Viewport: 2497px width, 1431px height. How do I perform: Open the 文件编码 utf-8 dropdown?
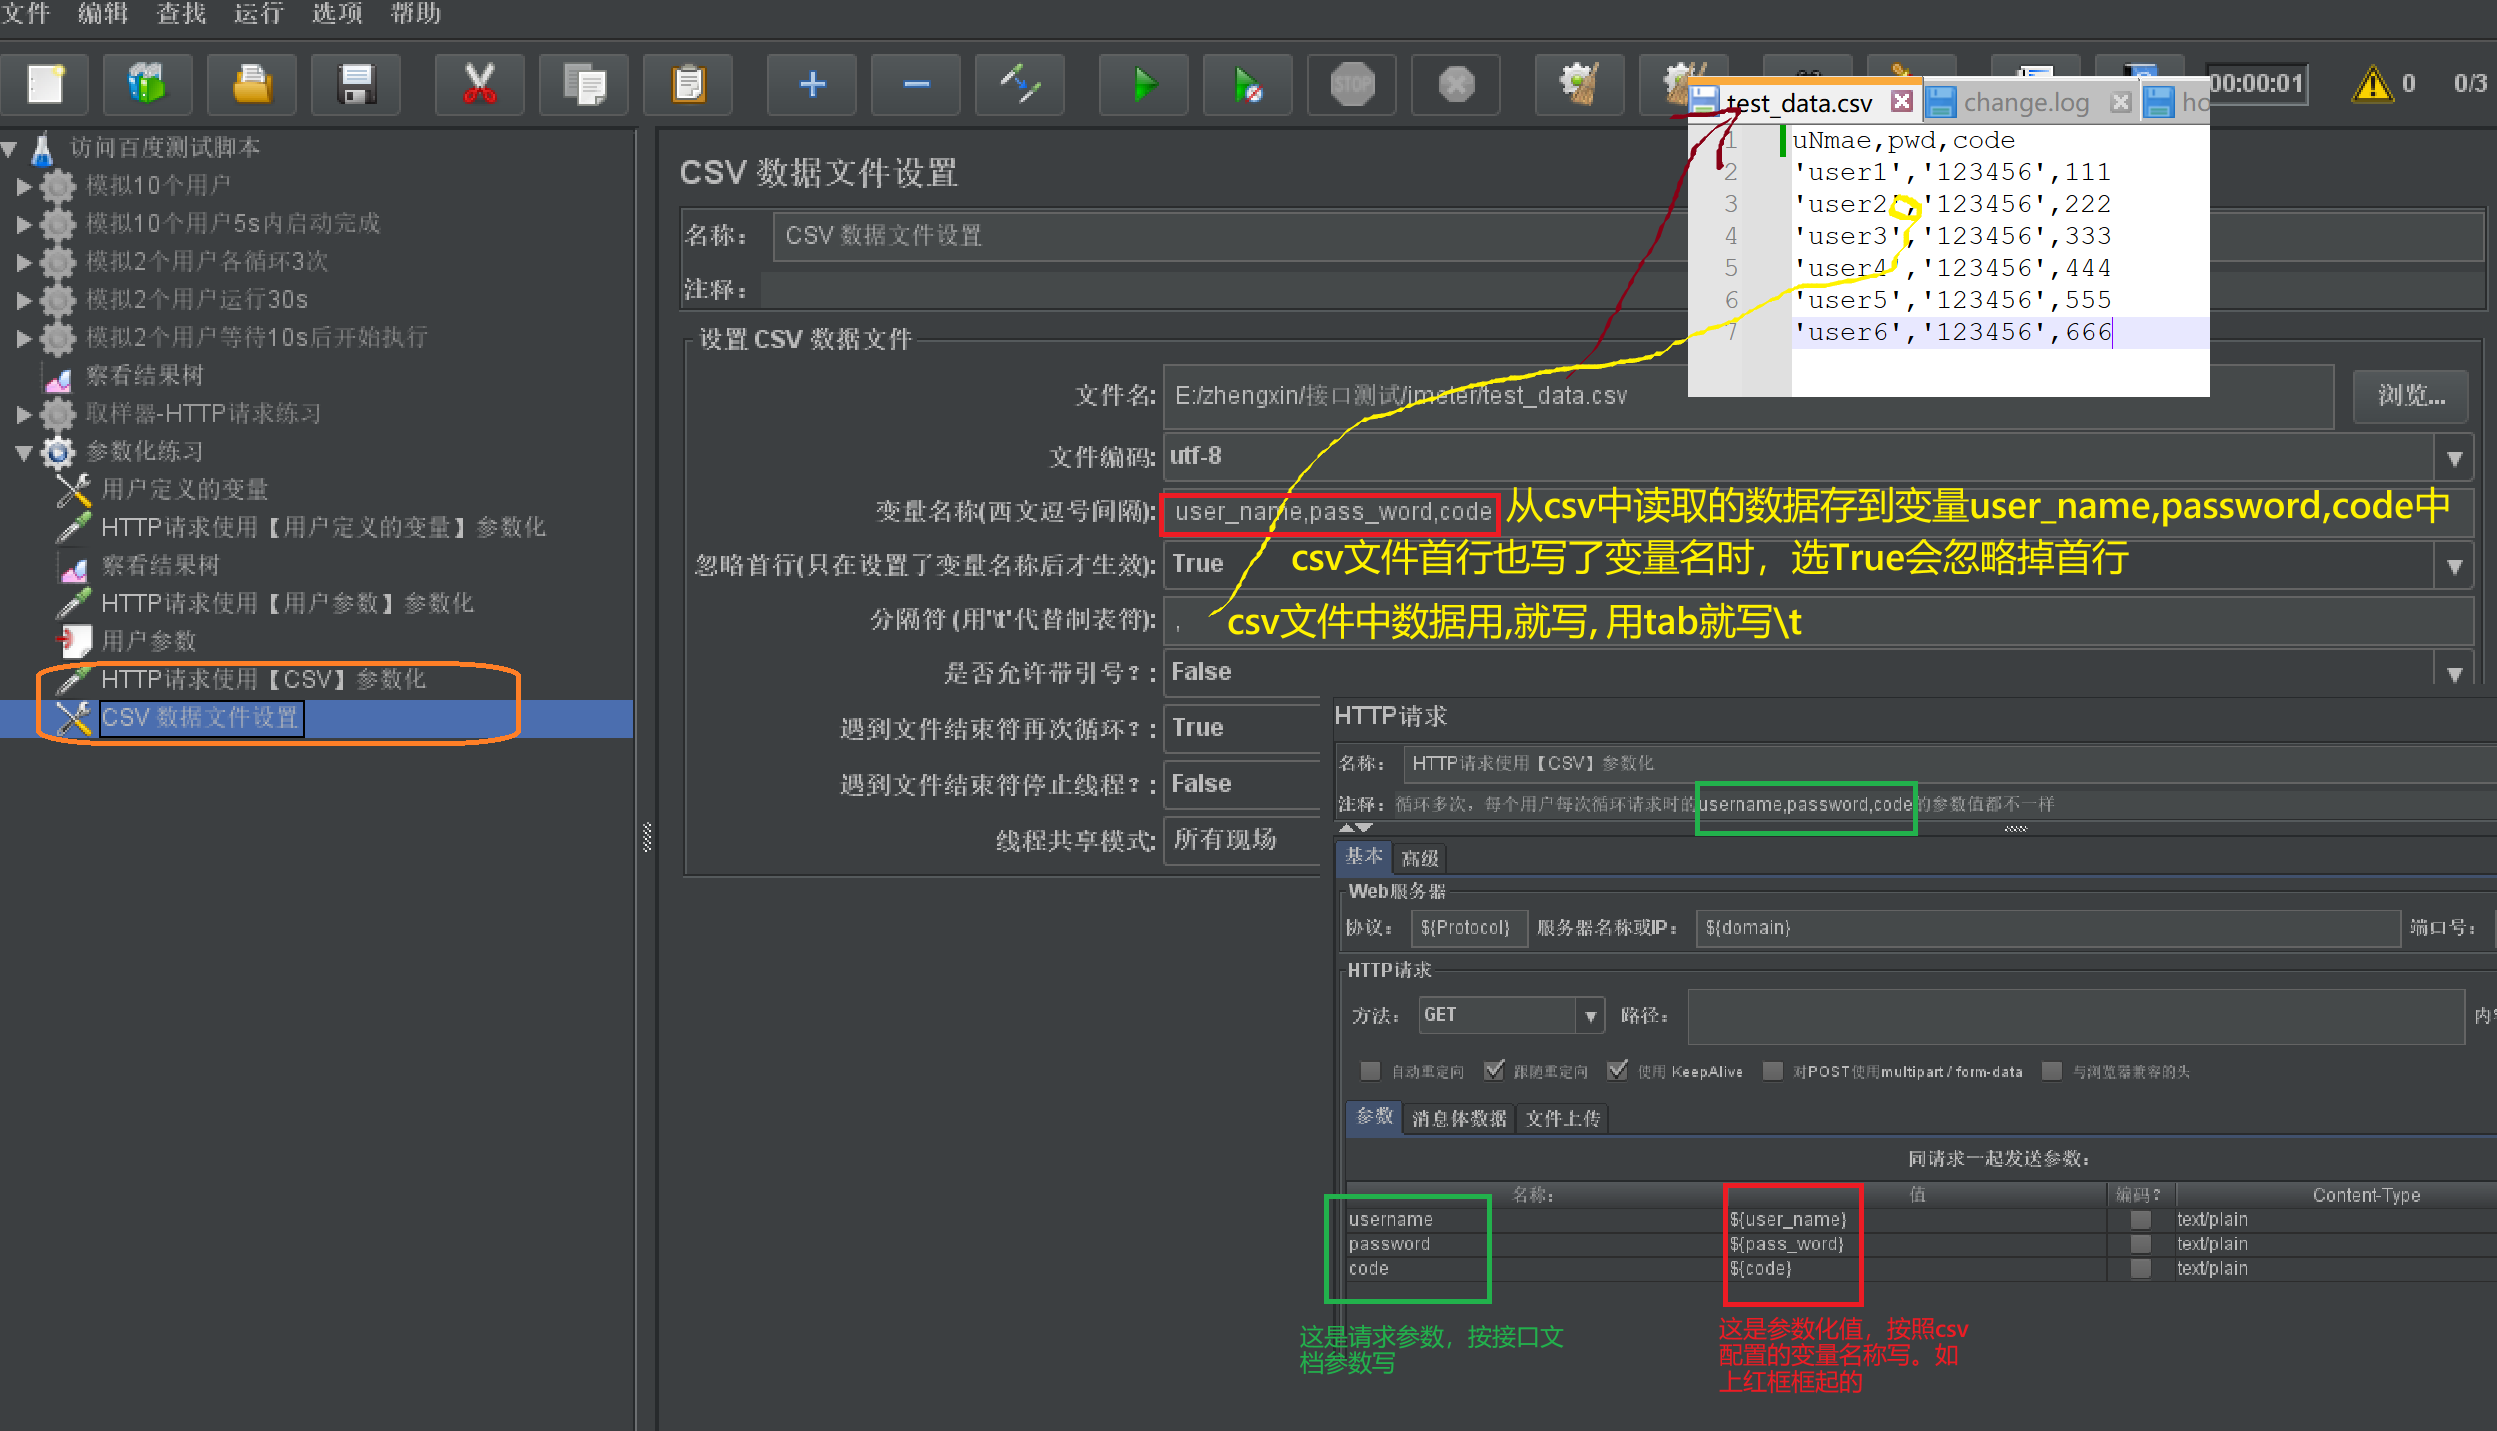[x=2453, y=458]
